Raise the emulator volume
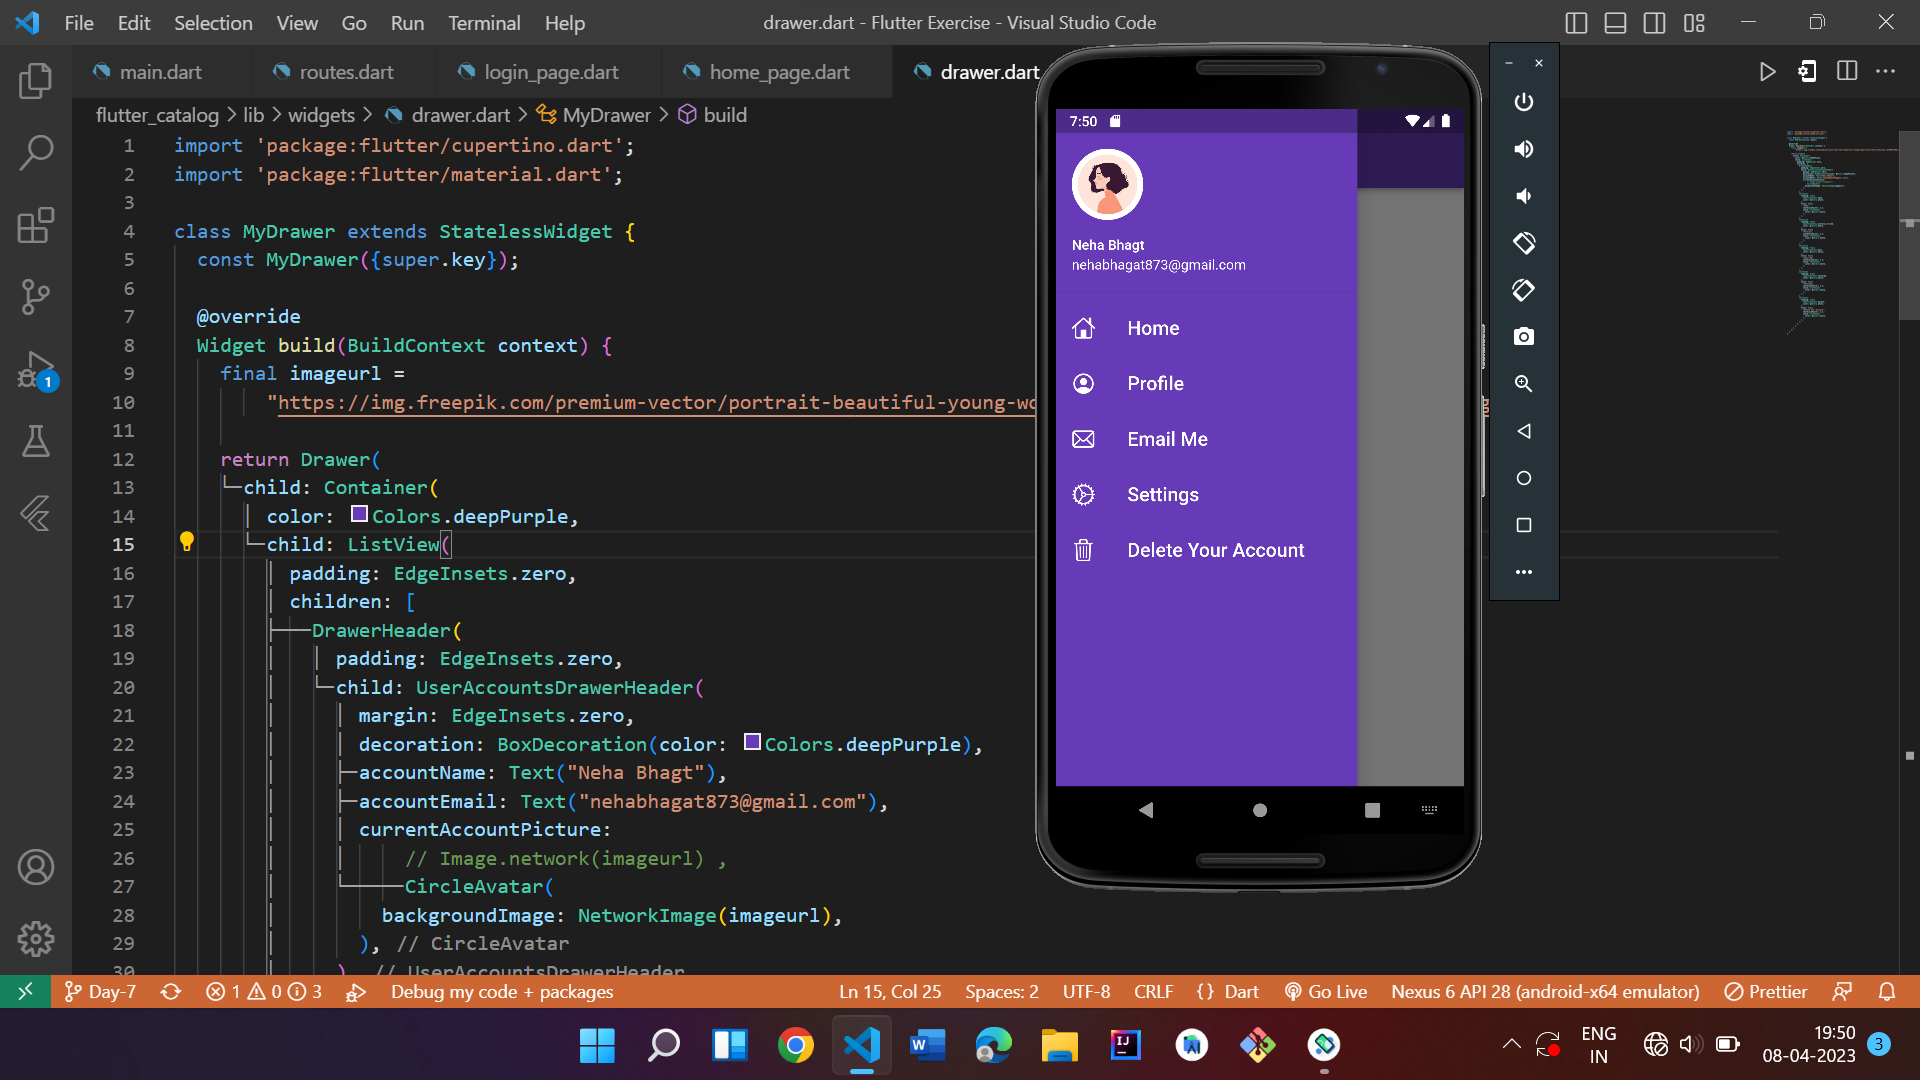The image size is (1920, 1080). [x=1523, y=149]
